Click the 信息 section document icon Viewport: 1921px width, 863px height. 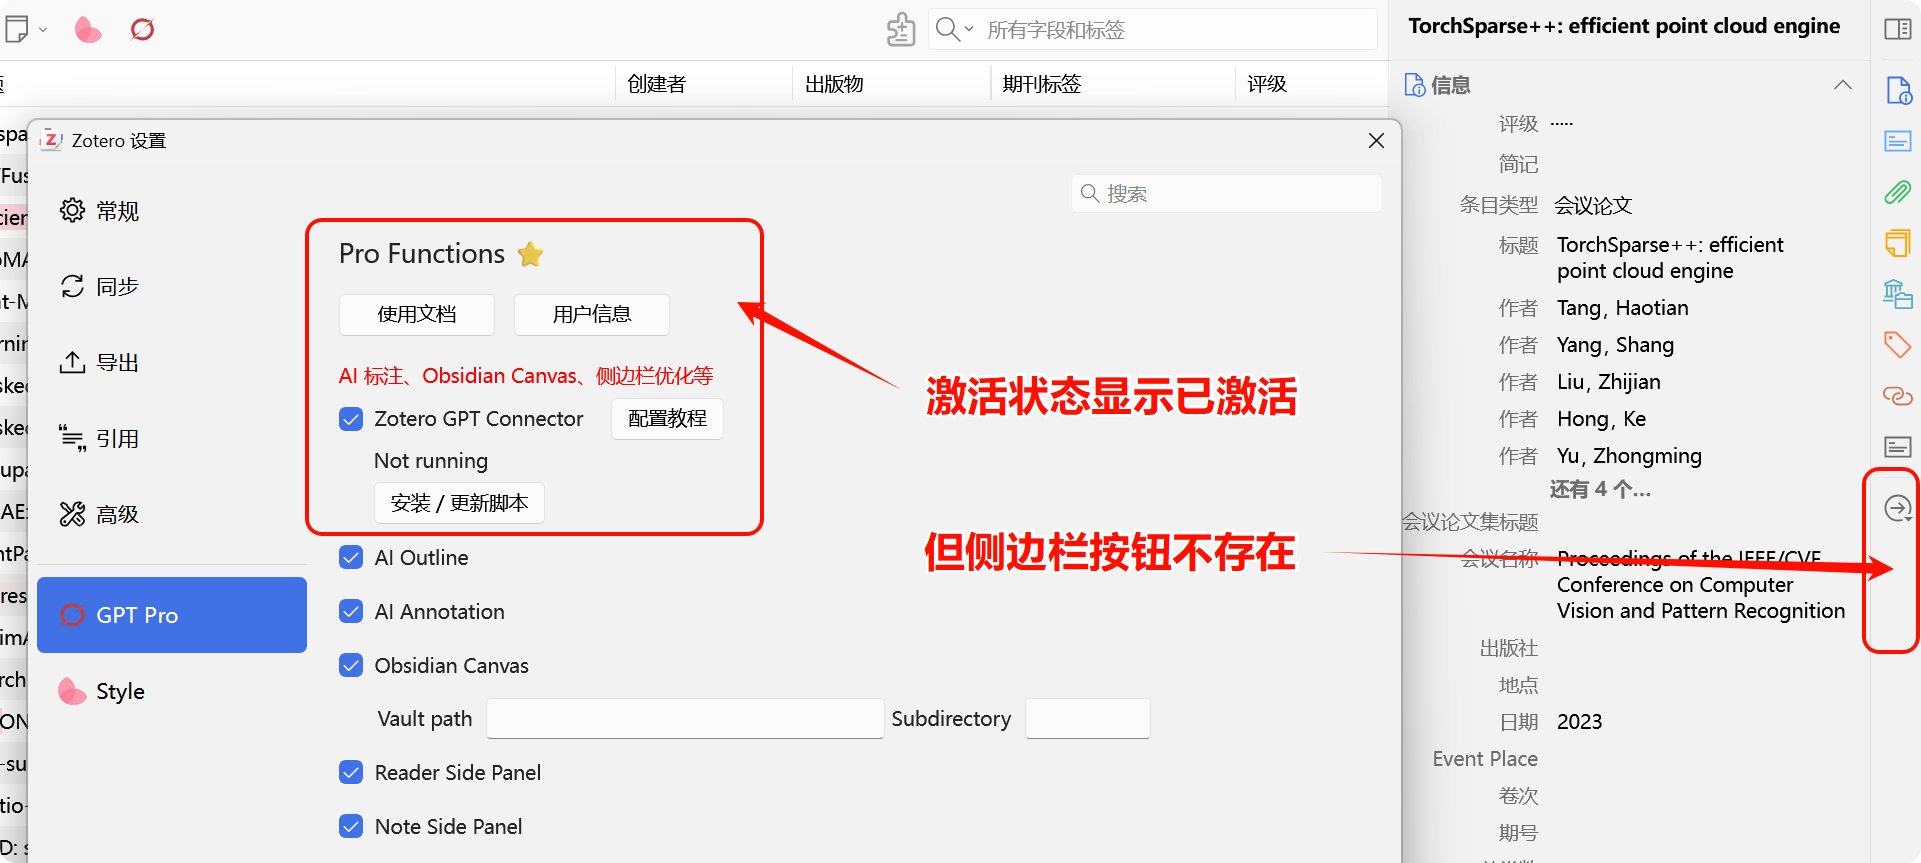click(1415, 85)
